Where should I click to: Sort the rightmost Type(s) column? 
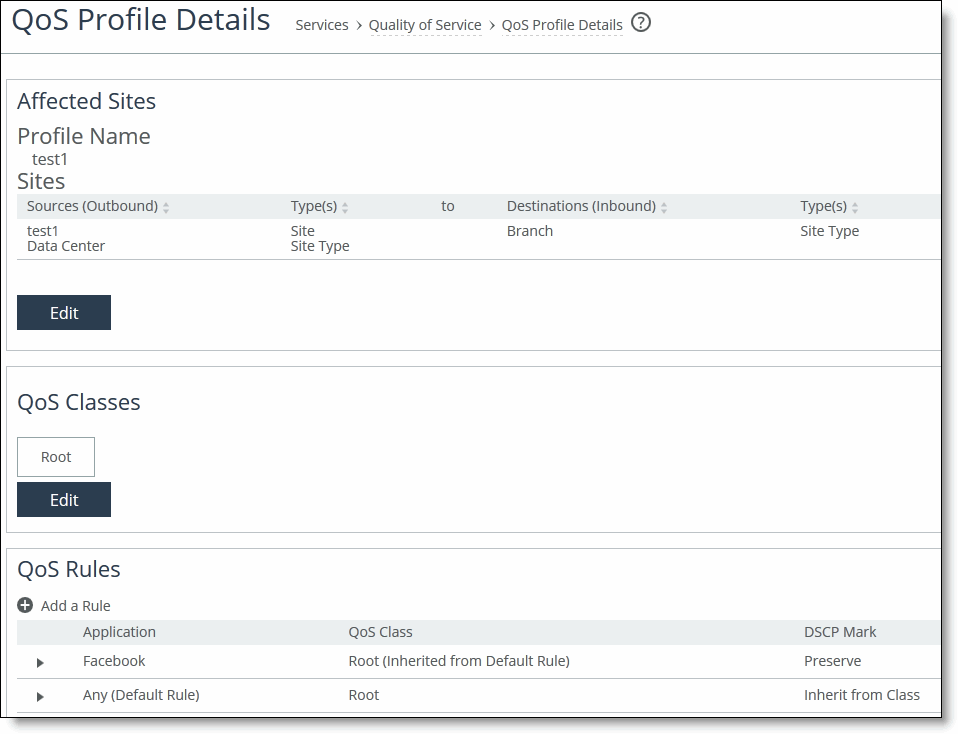click(x=855, y=206)
